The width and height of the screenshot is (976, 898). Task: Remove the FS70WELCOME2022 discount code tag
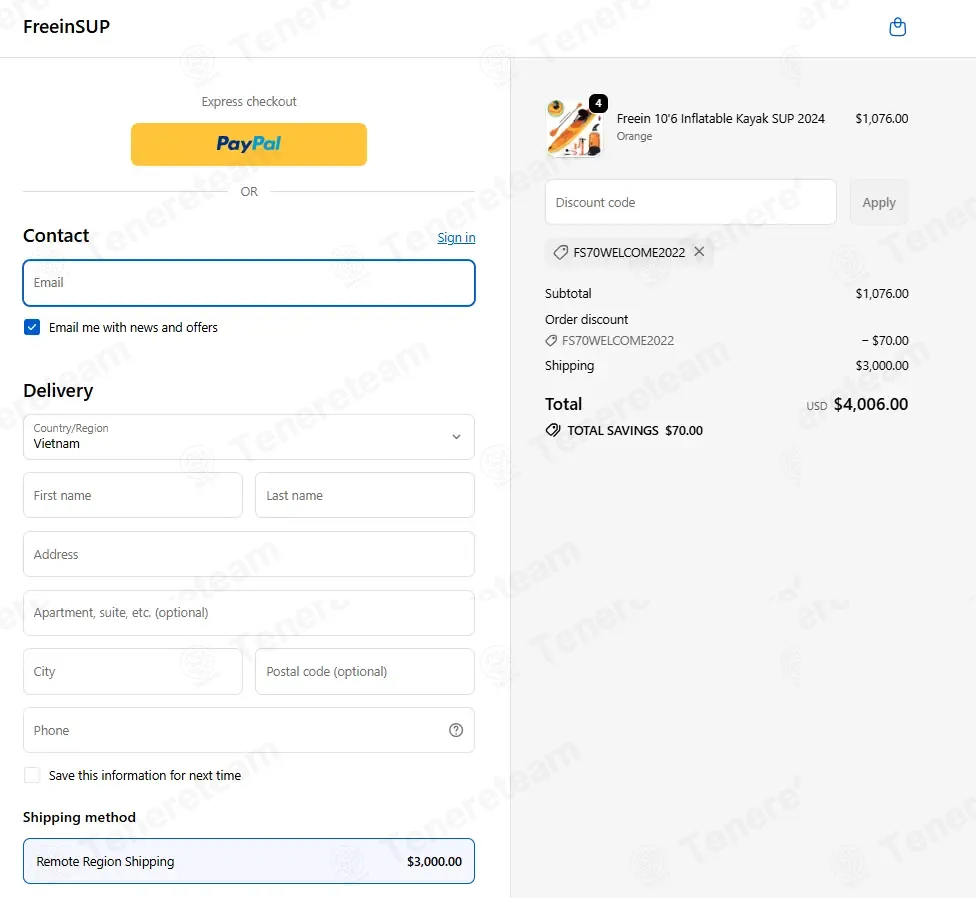point(699,251)
